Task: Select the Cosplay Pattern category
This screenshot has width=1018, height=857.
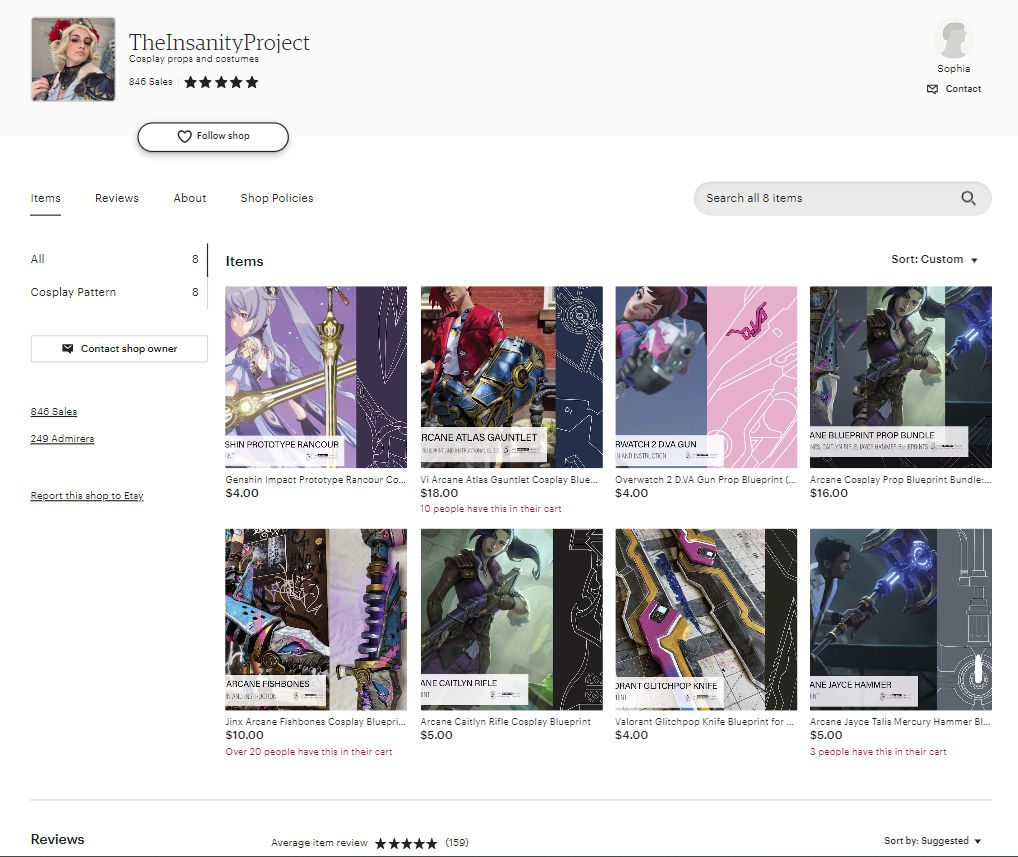Action: click(114, 292)
